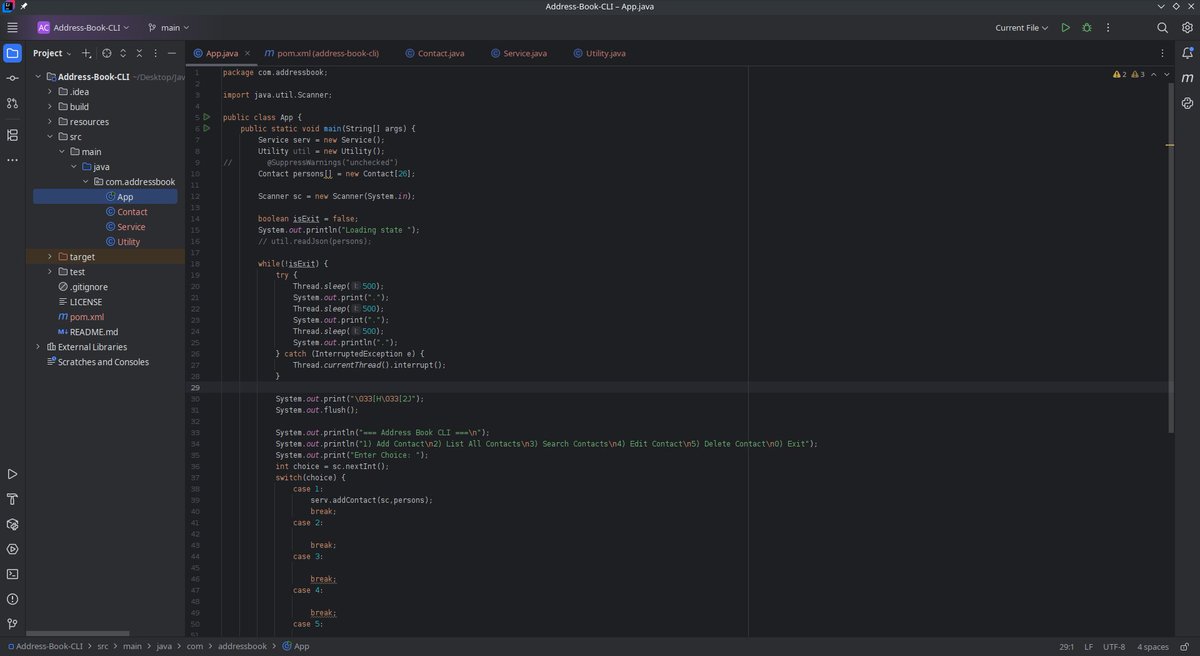1200x656 pixels.
Task: Expand the resources folder
Action: (x=50, y=121)
